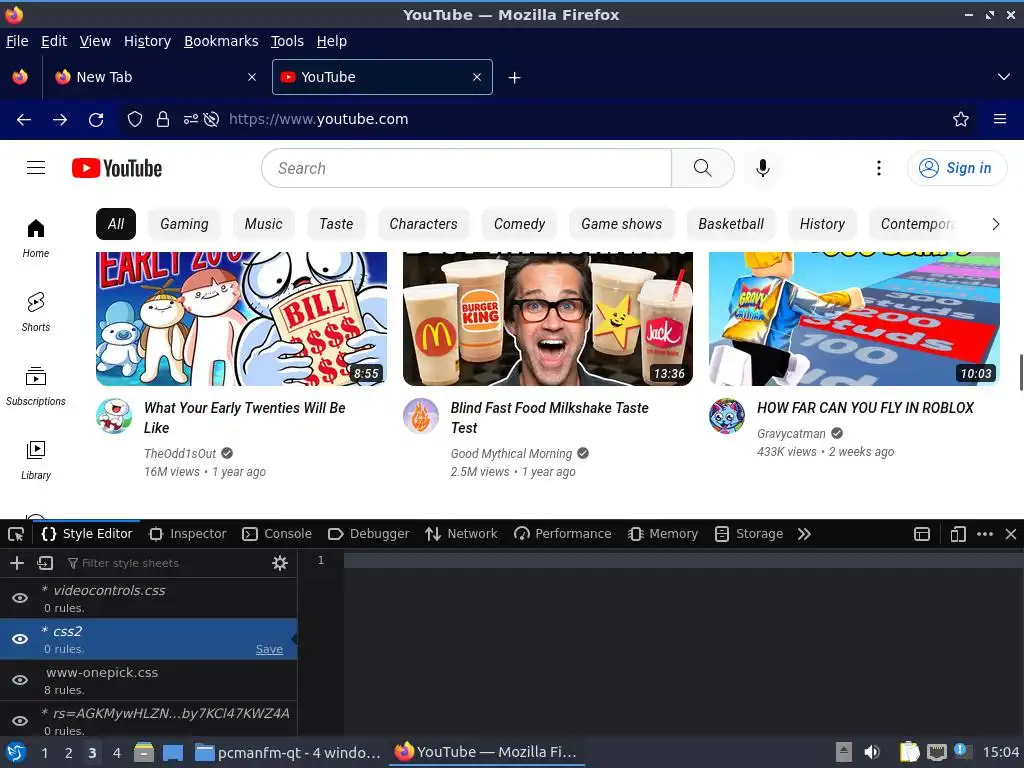Show site security lock info
The width and height of the screenshot is (1024, 768).
[x=163, y=119]
